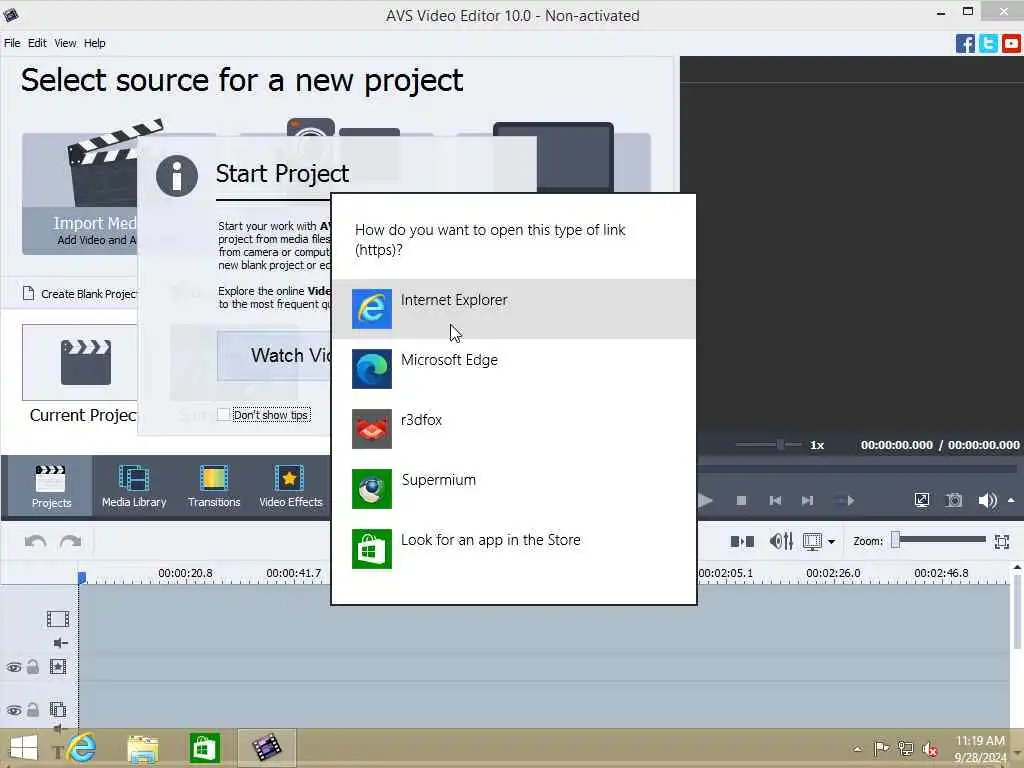
Task: Open link with Internet Explorer
Action: coord(514,308)
